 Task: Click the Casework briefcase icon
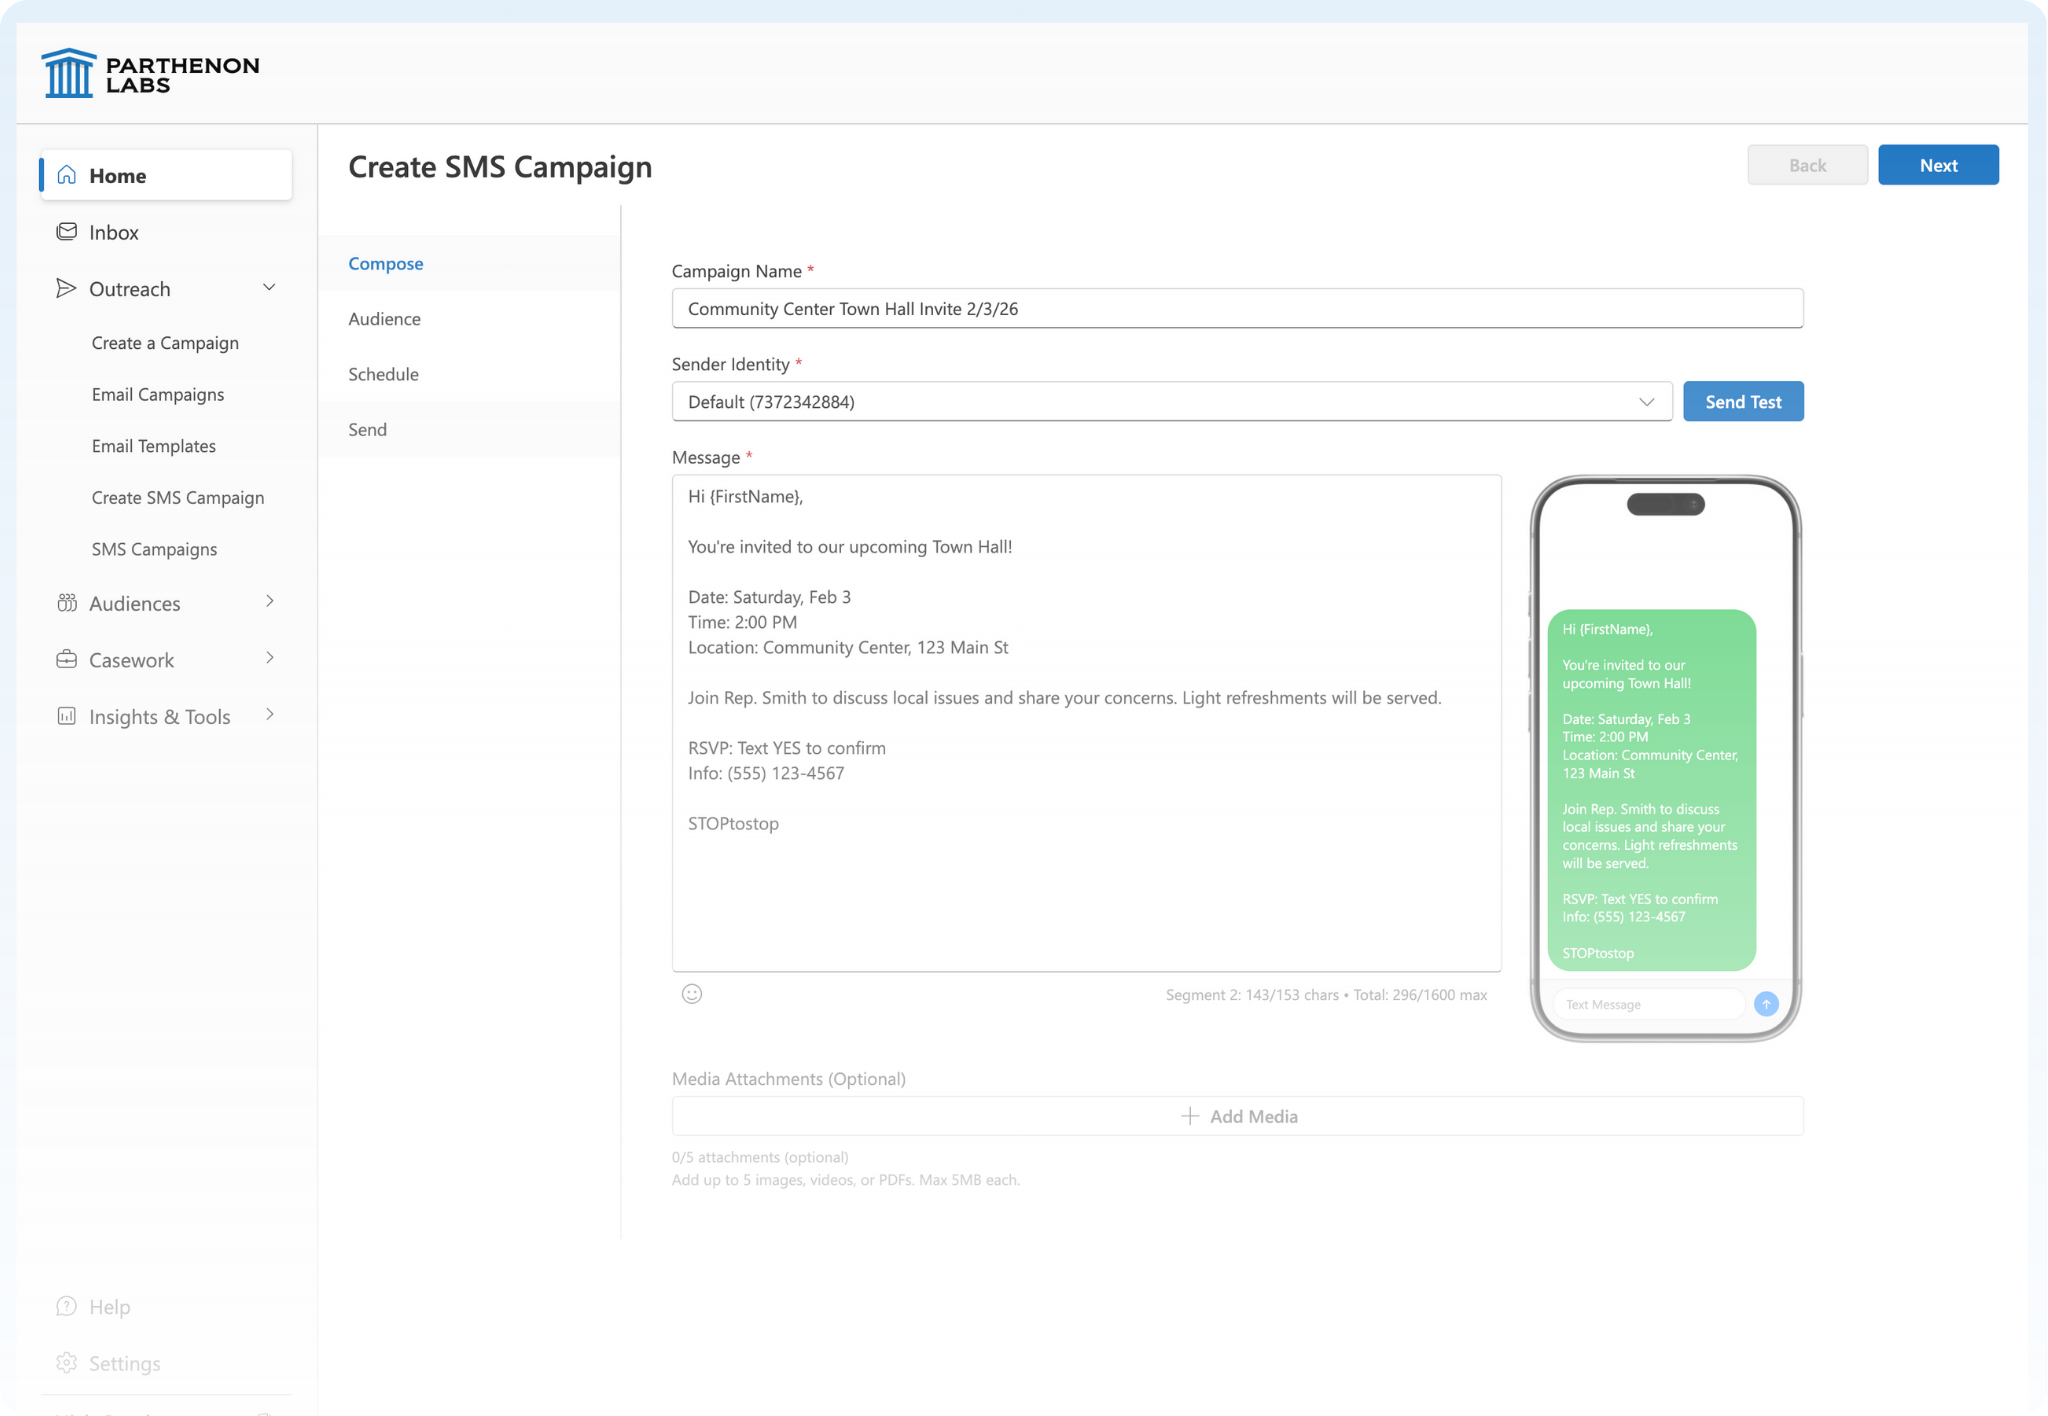tap(67, 659)
